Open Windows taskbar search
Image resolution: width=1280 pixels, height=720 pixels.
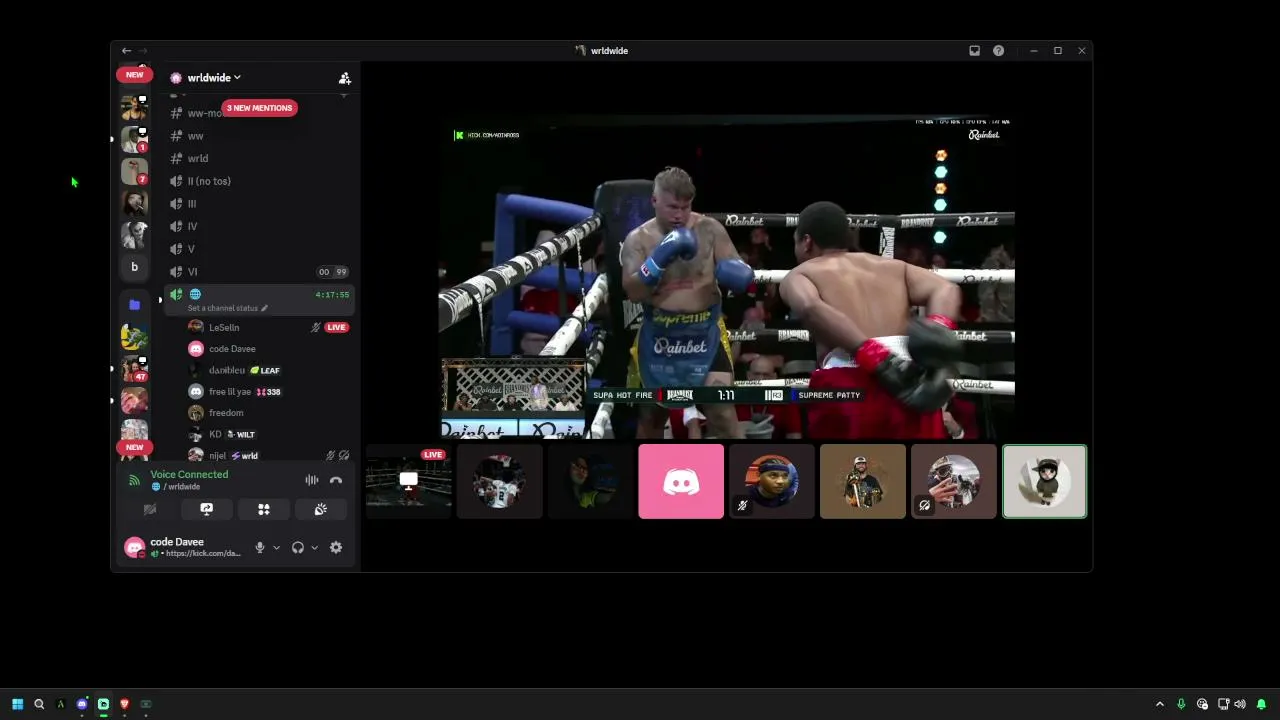[x=39, y=704]
